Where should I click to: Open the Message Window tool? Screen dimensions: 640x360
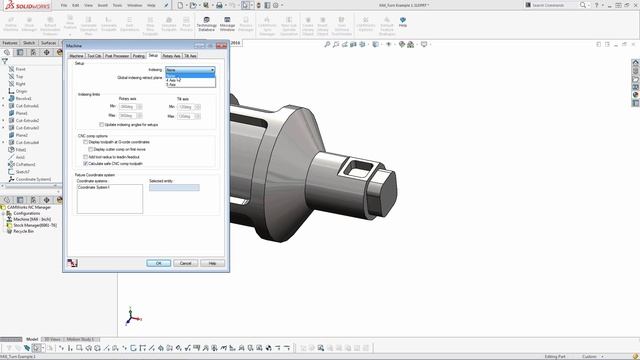[227, 24]
